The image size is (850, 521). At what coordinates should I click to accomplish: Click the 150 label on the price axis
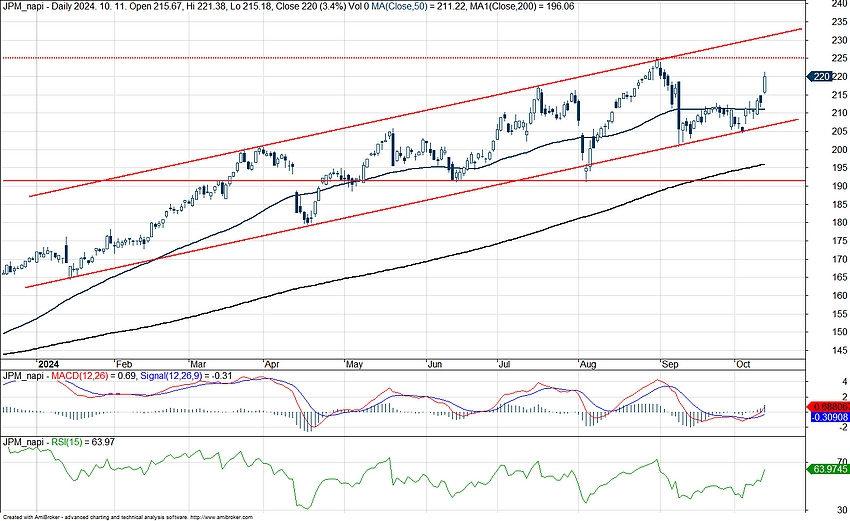click(x=840, y=332)
